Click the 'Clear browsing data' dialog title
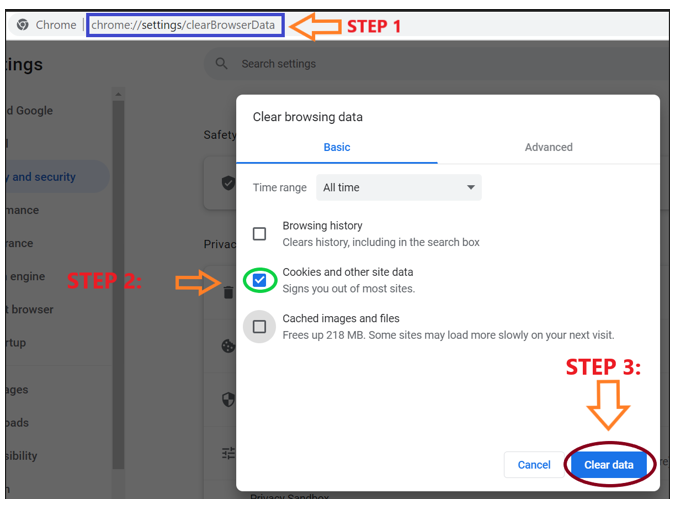The height and width of the screenshot is (512, 681). (x=307, y=117)
